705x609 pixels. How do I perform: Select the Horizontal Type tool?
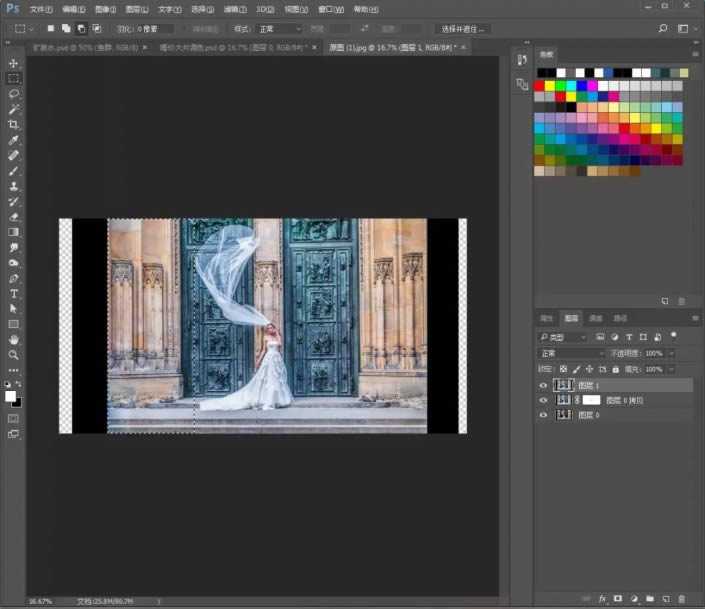click(x=14, y=294)
